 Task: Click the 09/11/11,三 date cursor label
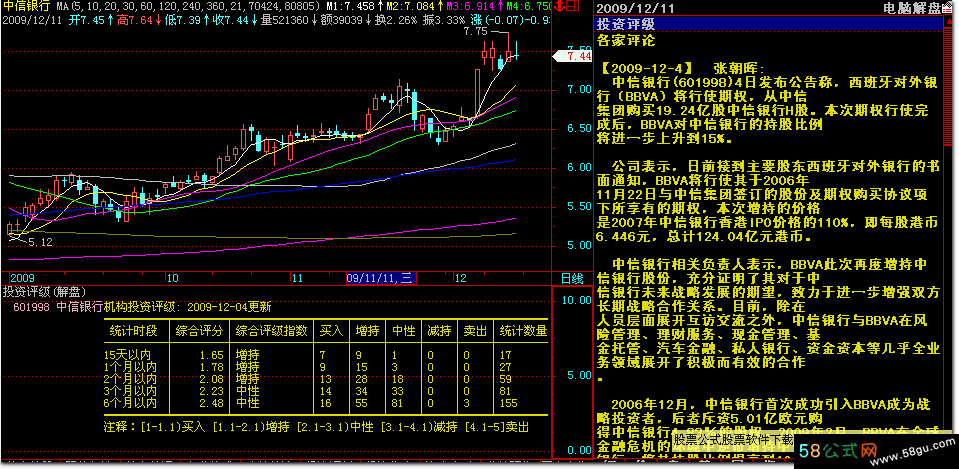[x=380, y=279]
